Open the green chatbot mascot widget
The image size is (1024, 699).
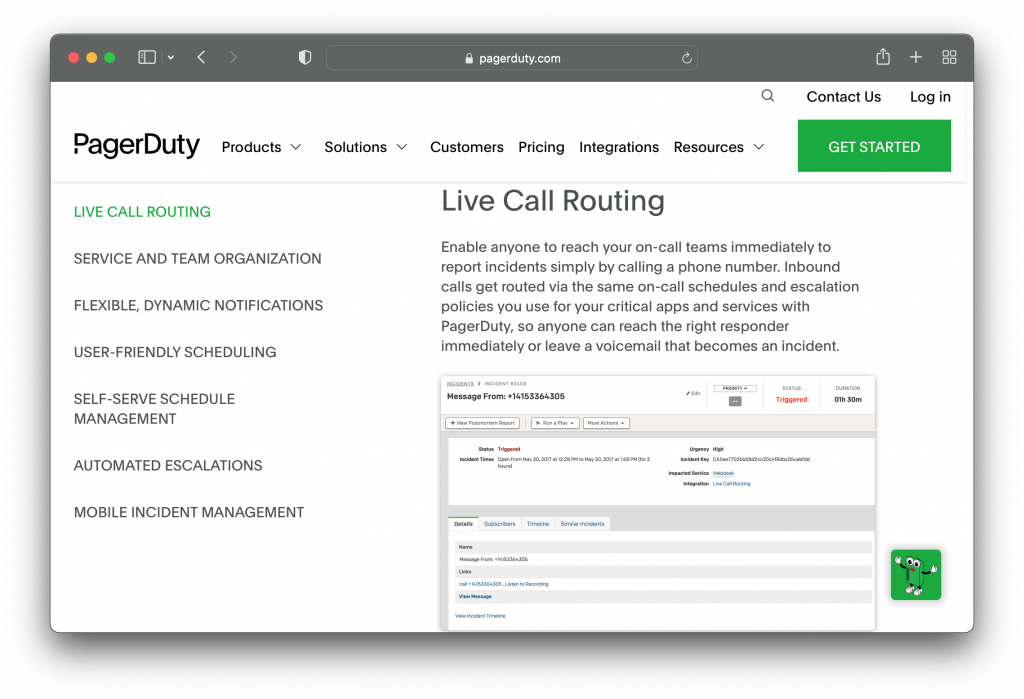916,575
